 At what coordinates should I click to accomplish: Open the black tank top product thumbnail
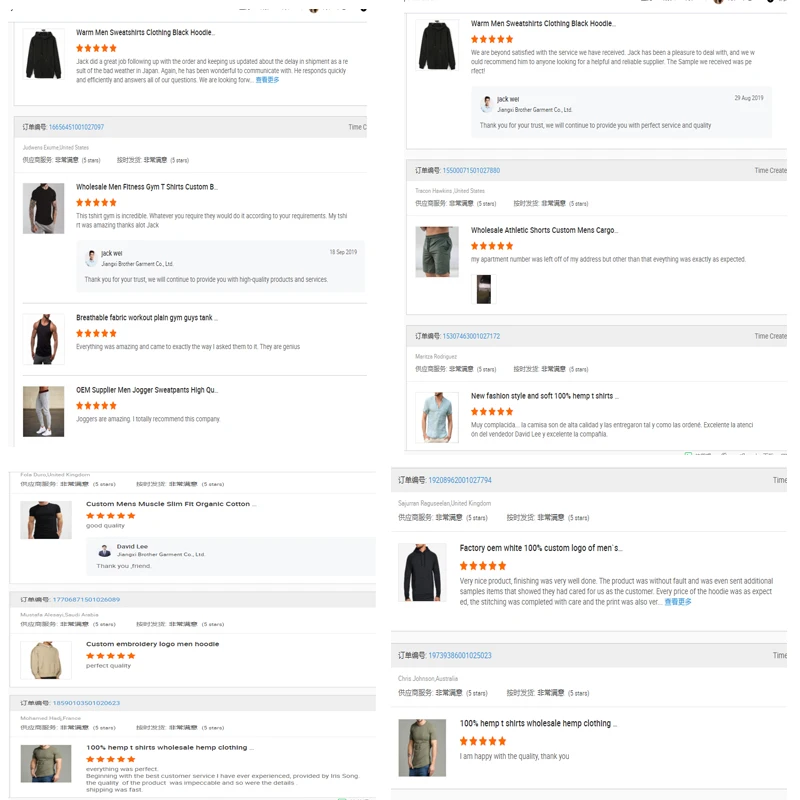(x=43, y=339)
